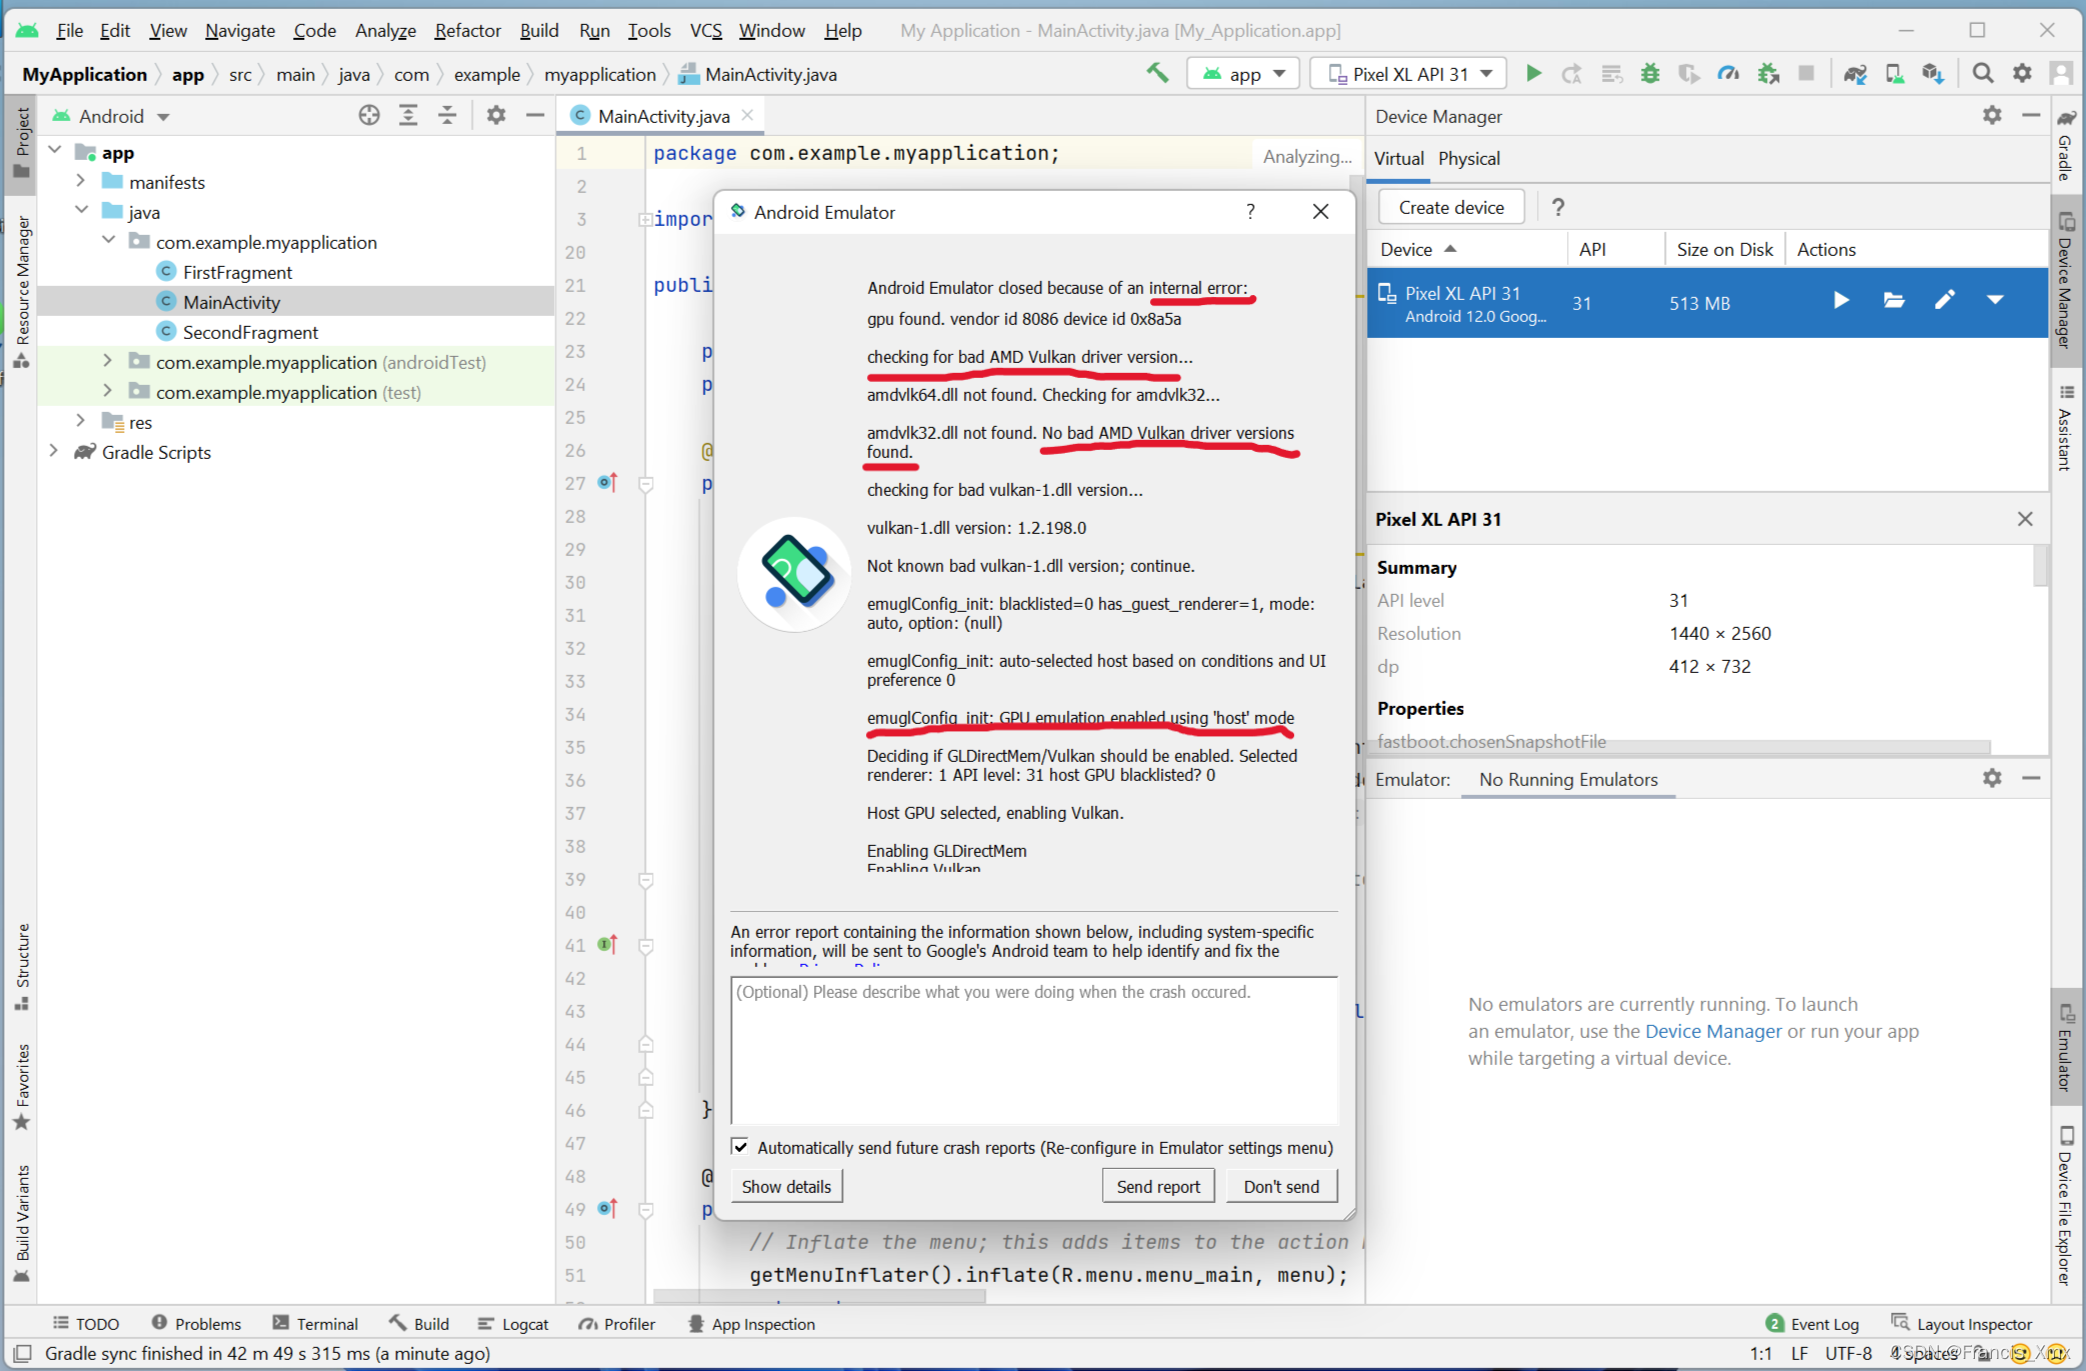
Task: Click the Don't send button
Action: tap(1281, 1186)
